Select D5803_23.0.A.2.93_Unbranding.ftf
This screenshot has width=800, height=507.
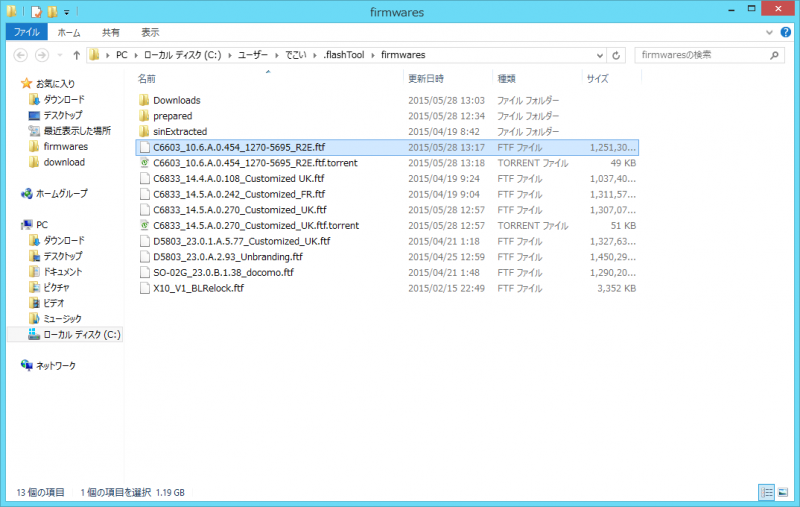228,257
